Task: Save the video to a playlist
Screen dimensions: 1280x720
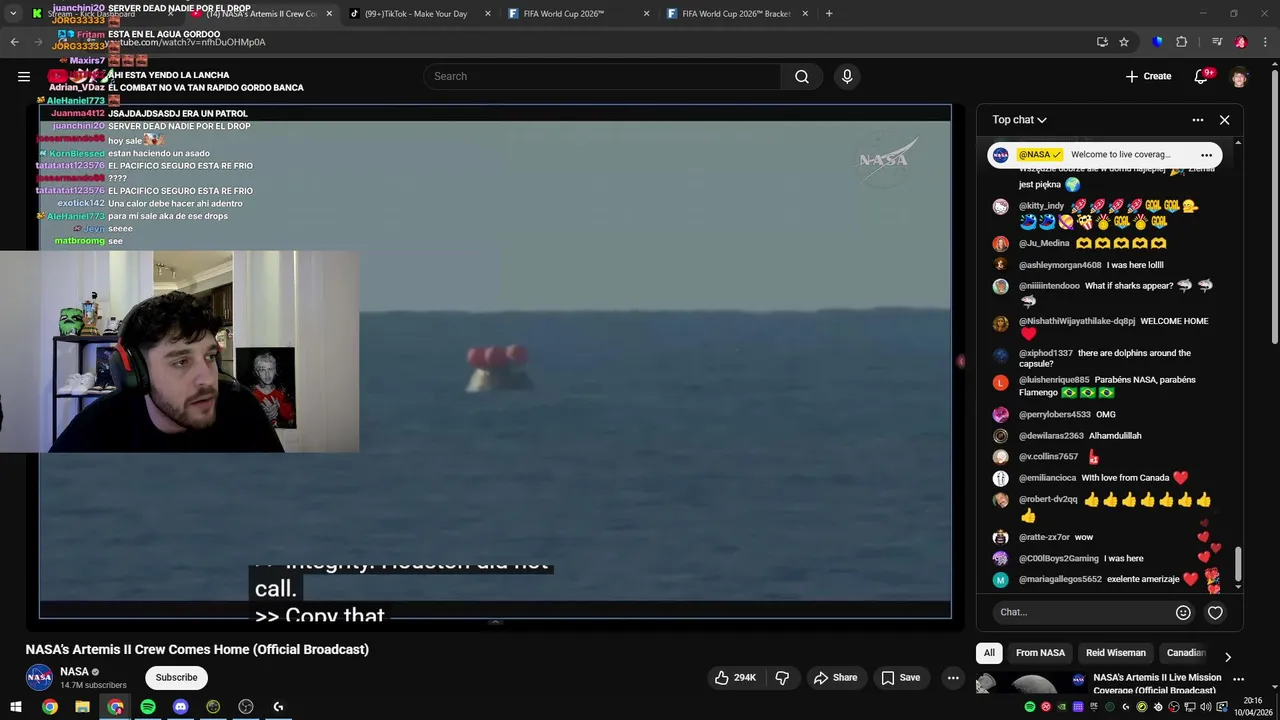Action: [x=900, y=678]
